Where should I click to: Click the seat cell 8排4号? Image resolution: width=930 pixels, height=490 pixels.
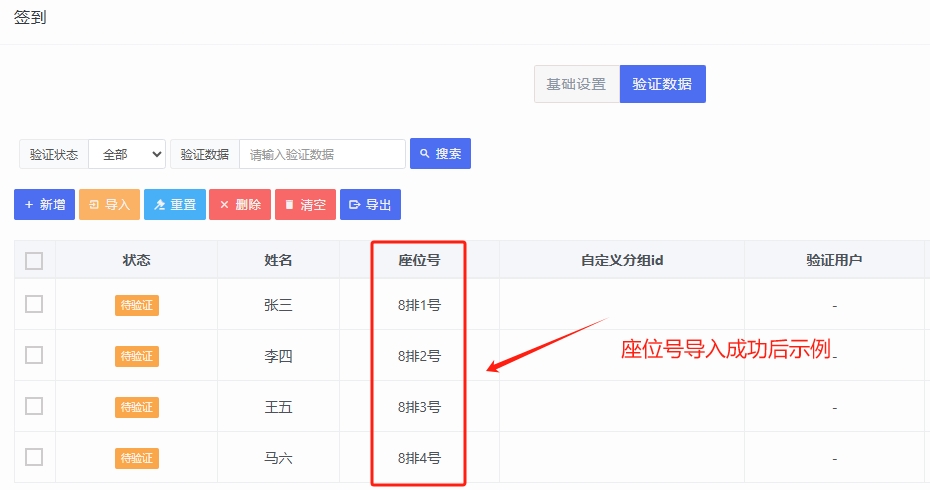click(419, 458)
